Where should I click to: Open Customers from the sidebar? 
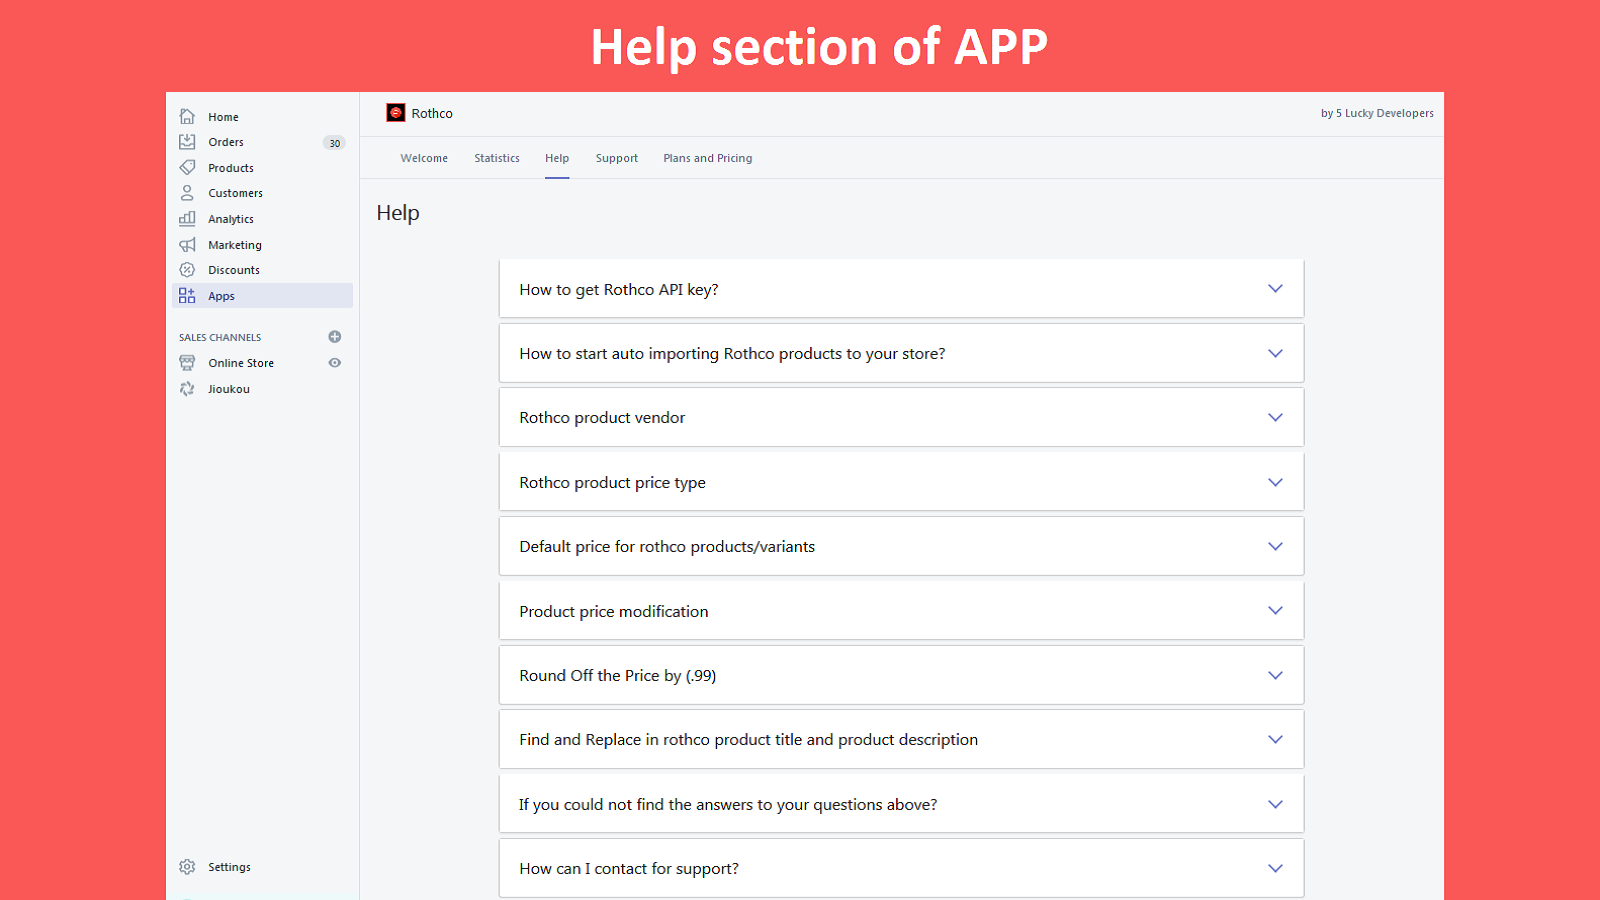coord(187,192)
